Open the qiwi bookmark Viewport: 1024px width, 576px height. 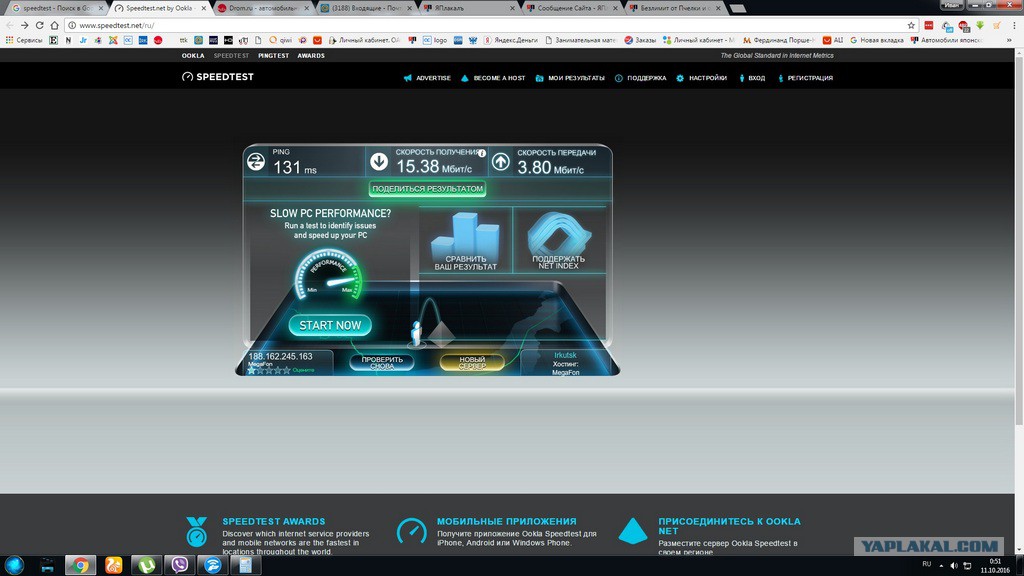(280, 40)
